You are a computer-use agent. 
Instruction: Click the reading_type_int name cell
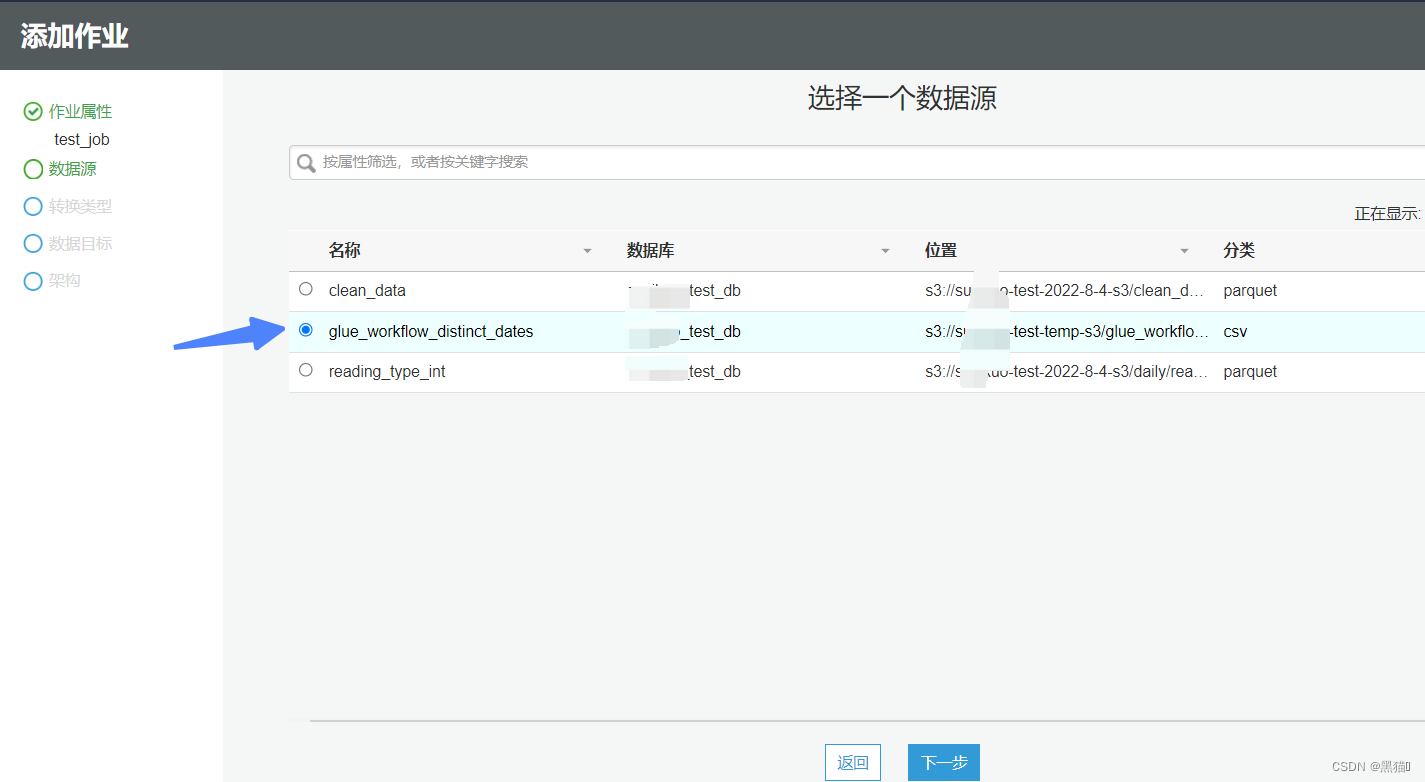[387, 372]
